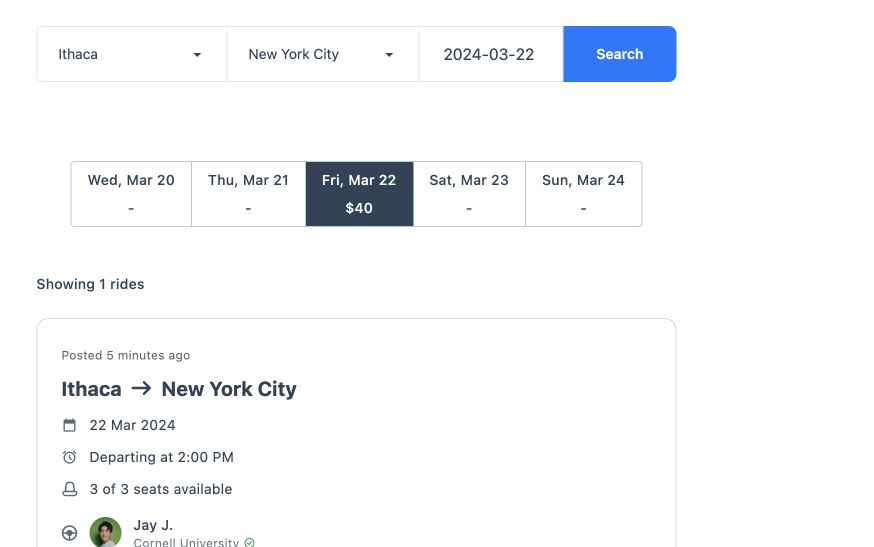Click the seat icon next to seats available

tap(69, 489)
